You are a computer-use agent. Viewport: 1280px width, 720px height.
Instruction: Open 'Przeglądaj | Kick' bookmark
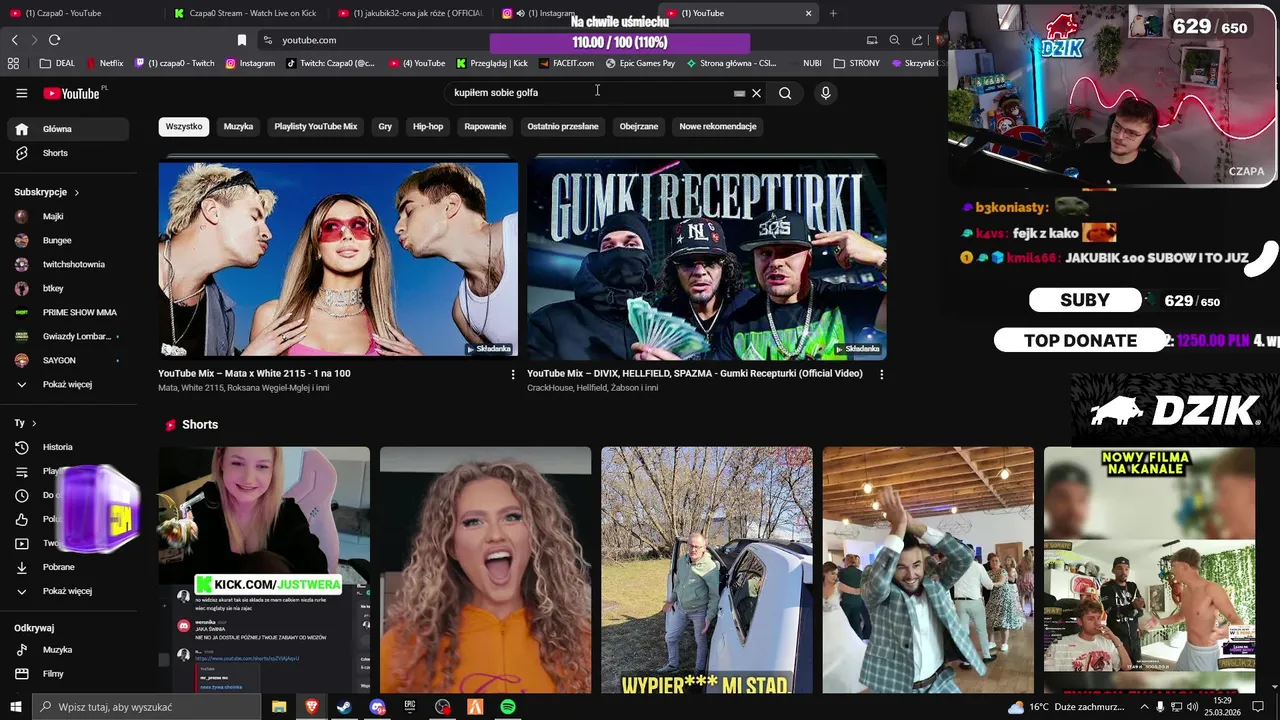click(x=491, y=63)
